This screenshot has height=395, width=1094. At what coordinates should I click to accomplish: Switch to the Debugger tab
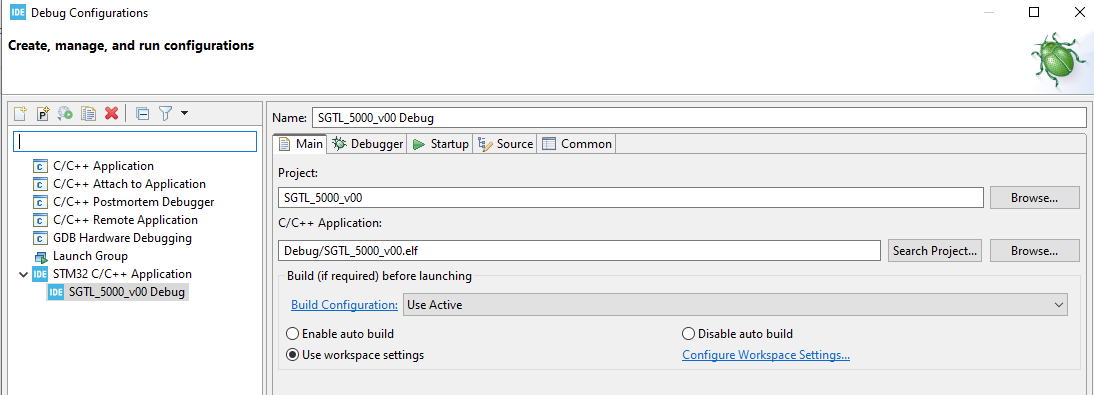[x=368, y=144]
